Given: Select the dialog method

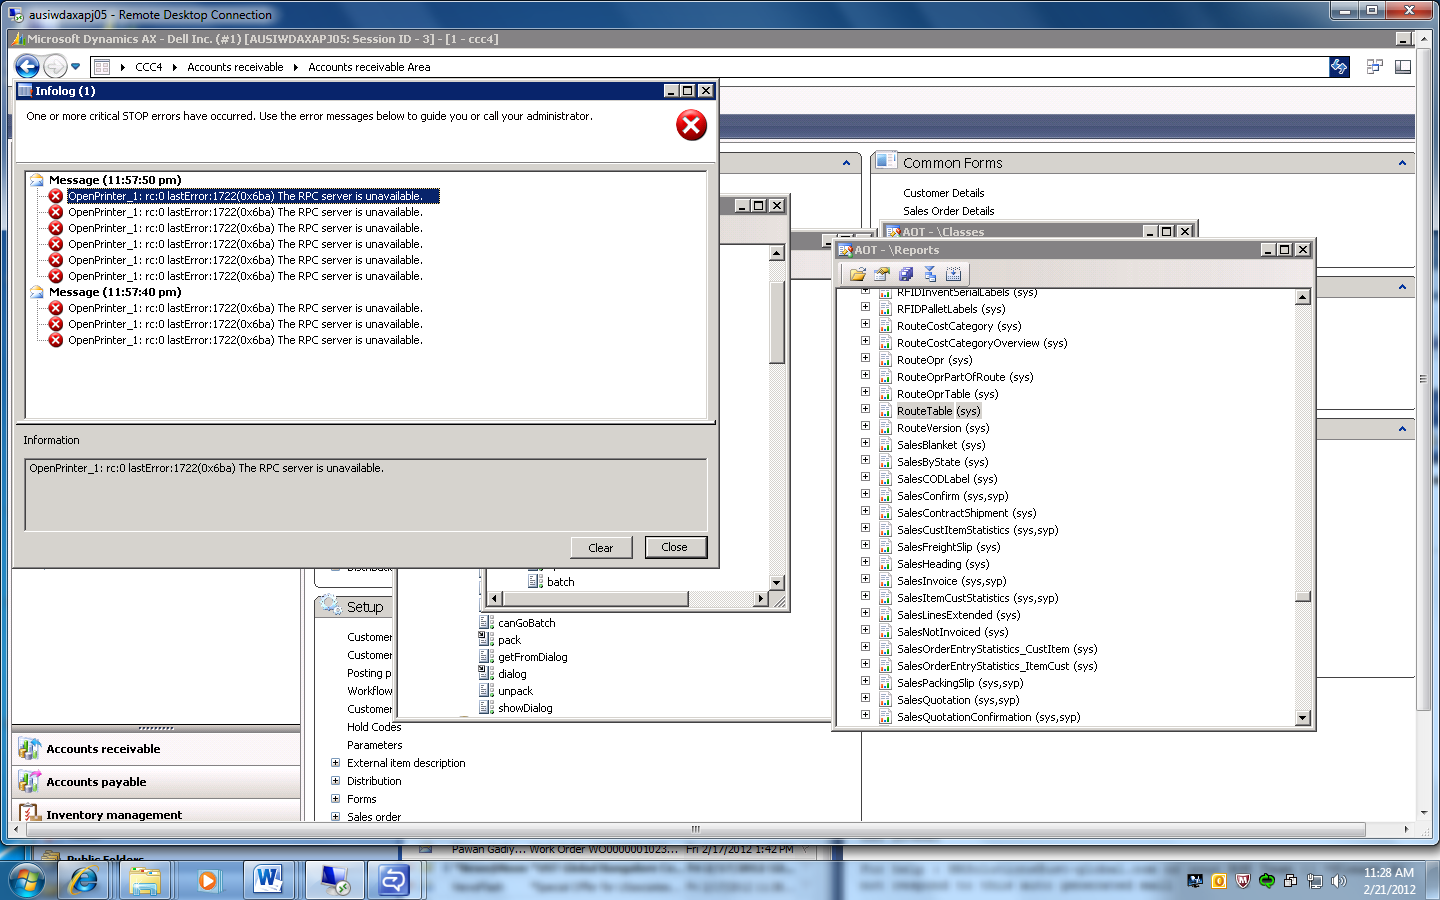Looking at the screenshot, I should coord(512,674).
